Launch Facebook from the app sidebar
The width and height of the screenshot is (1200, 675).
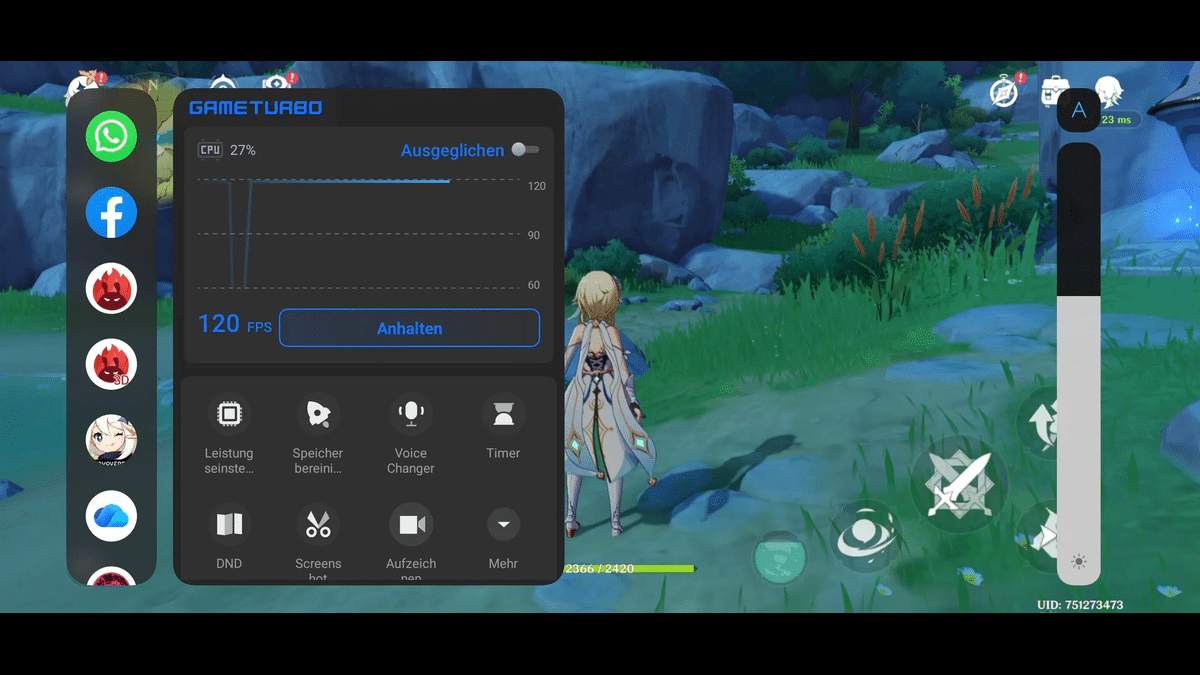point(111,213)
